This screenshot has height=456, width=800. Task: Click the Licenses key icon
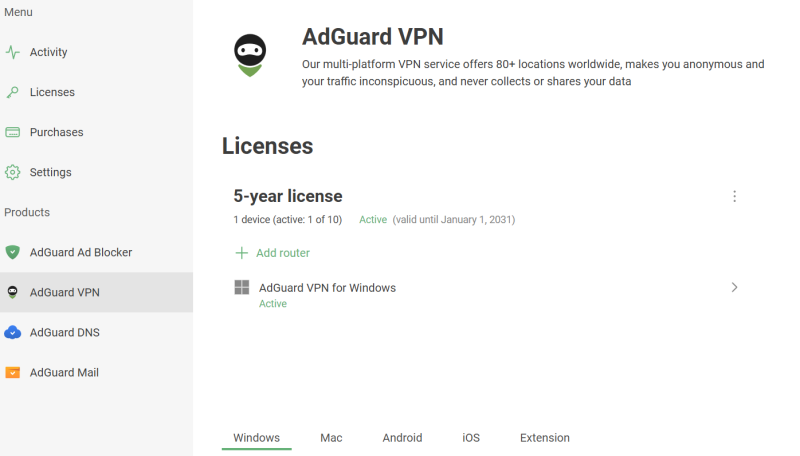[x=12, y=92]
